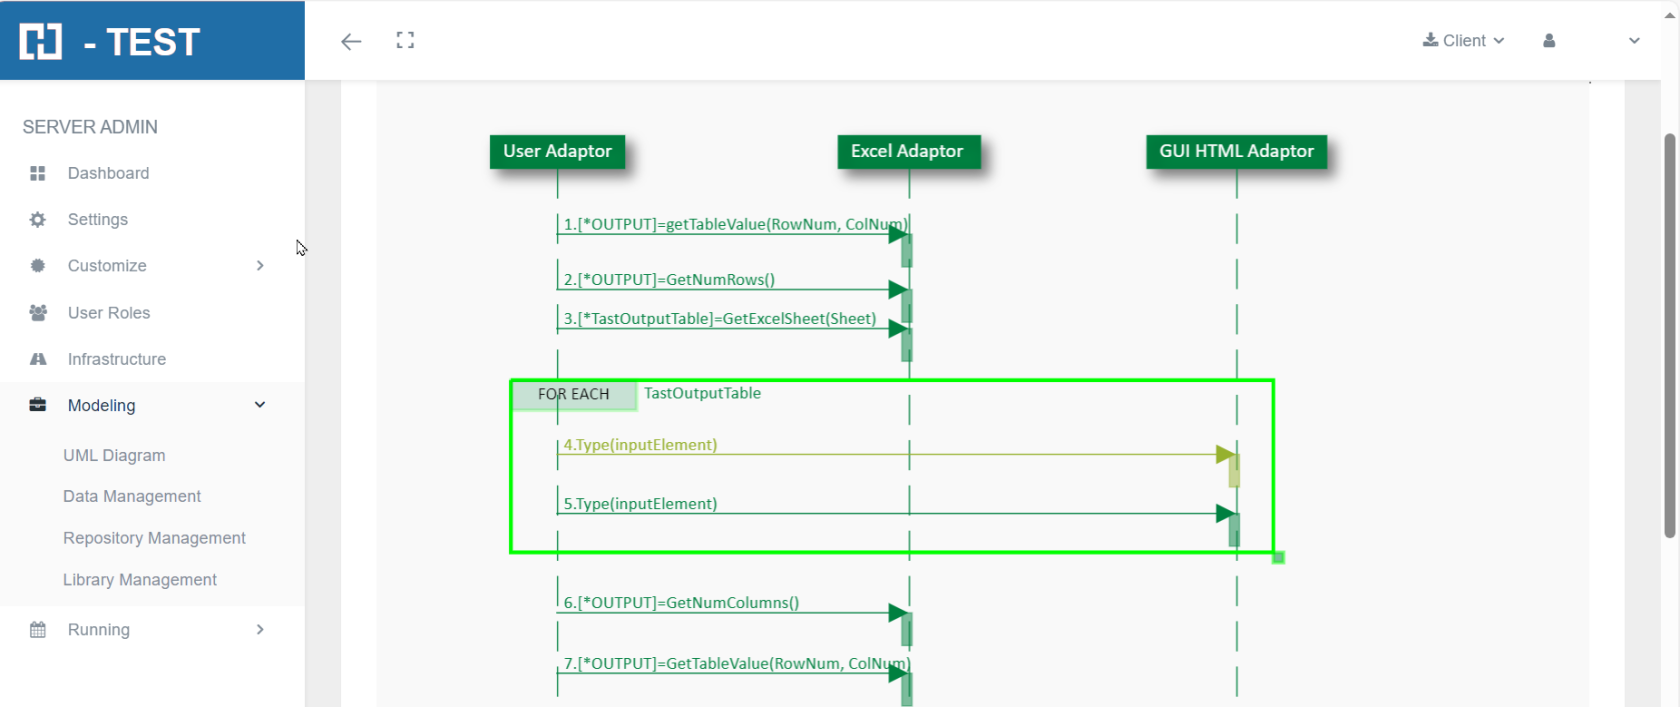Open the top-right account chevron menu
1680x707 pixels.
(1634, 41)
